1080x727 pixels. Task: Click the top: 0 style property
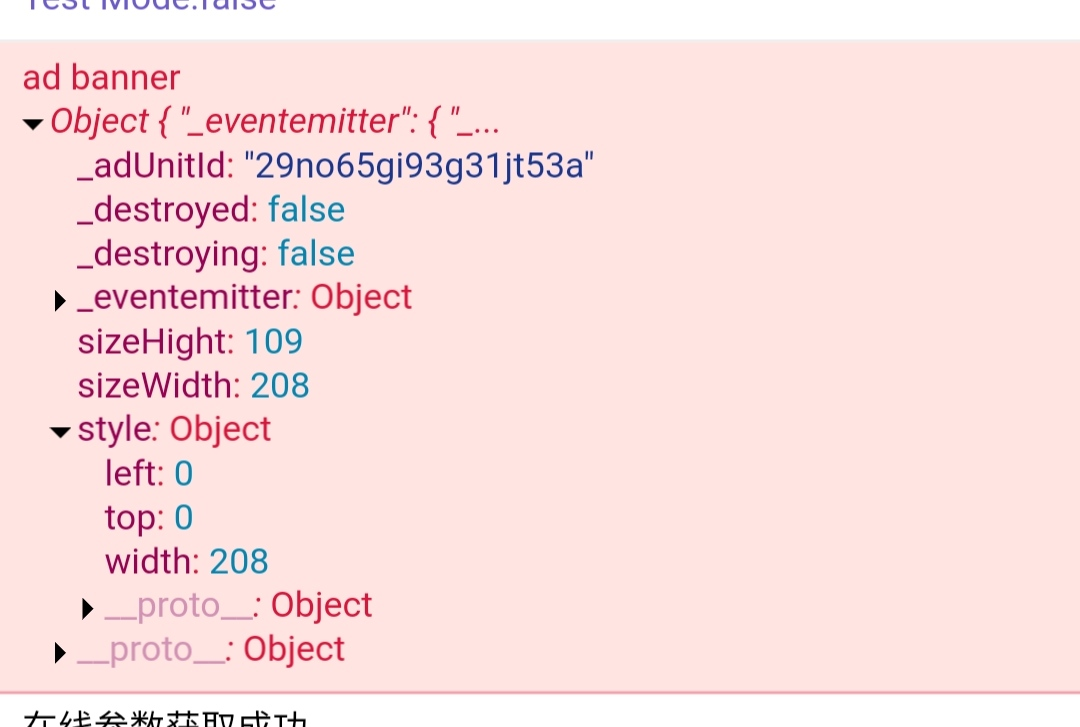click(x=149, y=518)
